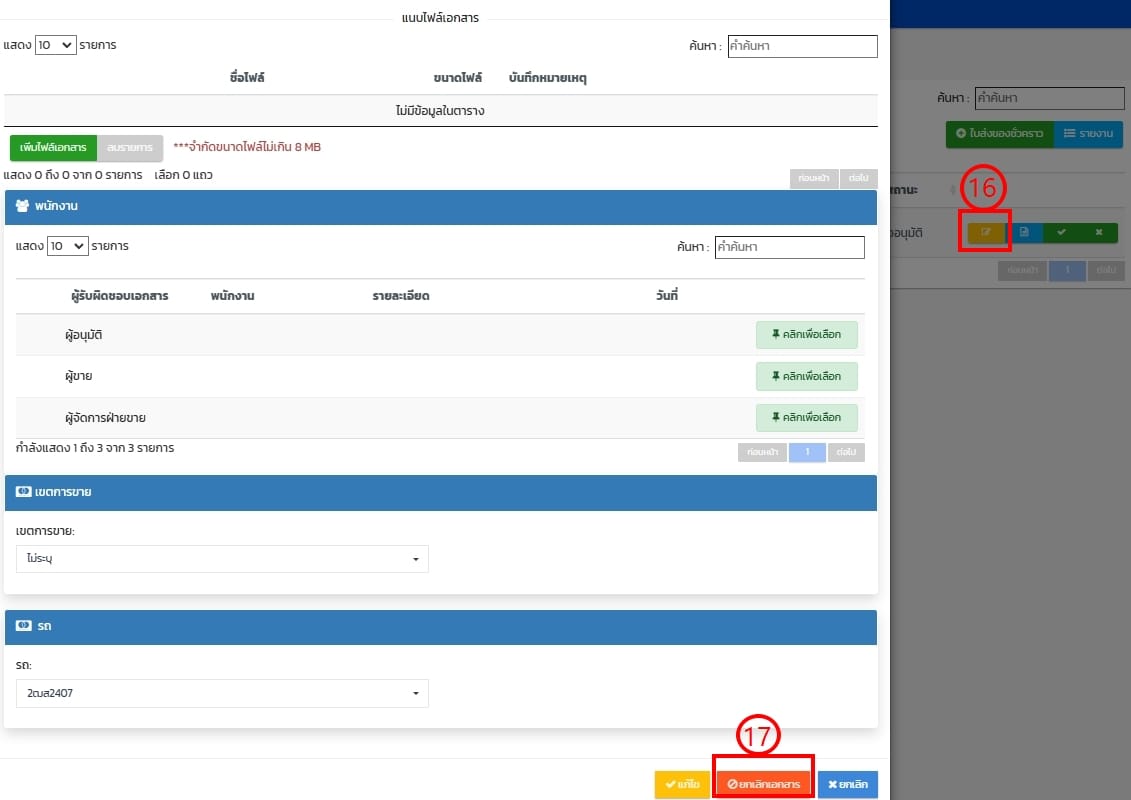Screen dimensions: 1131x800
Task: Click the green checkmark approve icon
Action: 1061,232
